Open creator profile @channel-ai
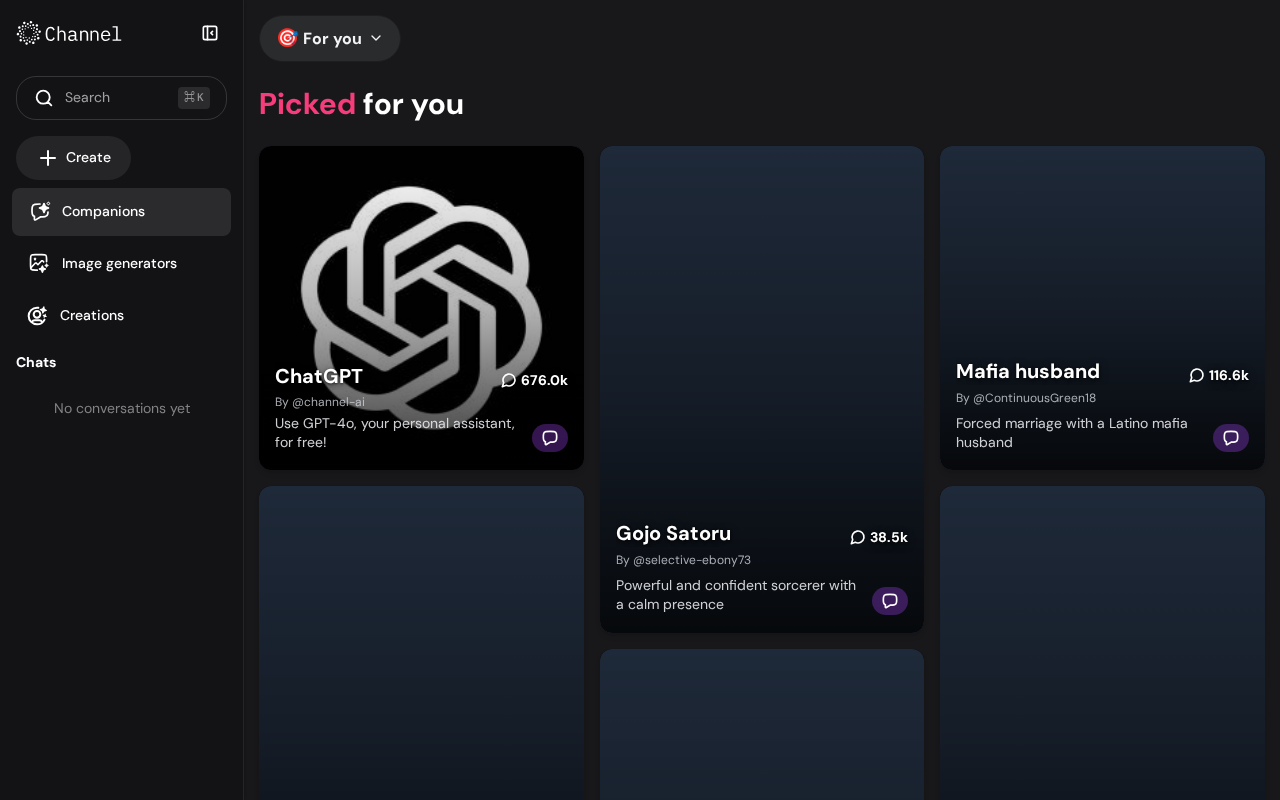The image size is (1280, 800). point(328,402)
